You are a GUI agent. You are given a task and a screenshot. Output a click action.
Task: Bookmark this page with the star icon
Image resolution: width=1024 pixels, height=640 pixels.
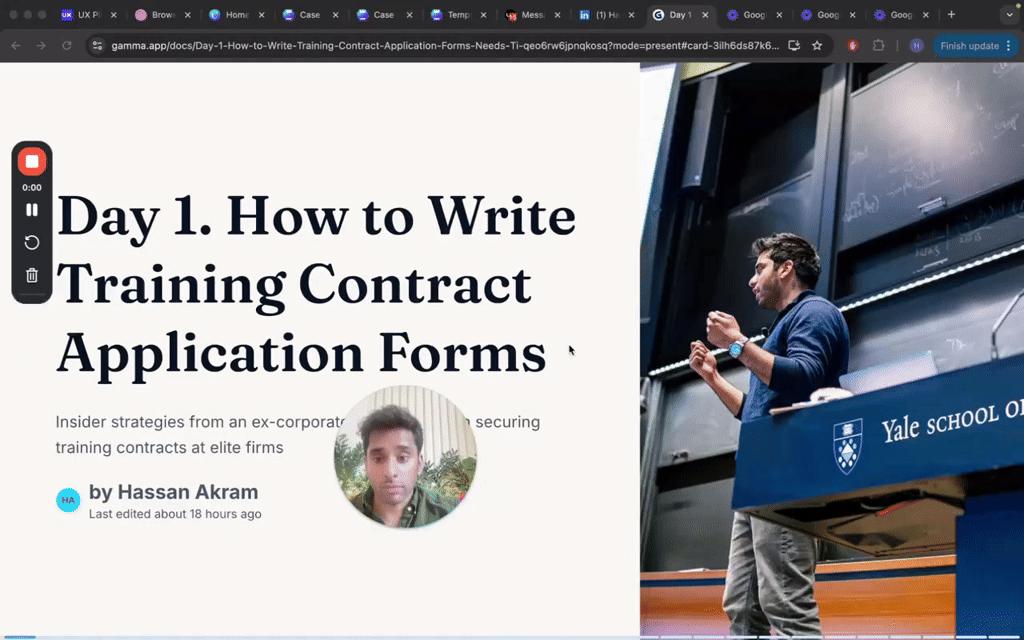817,46
